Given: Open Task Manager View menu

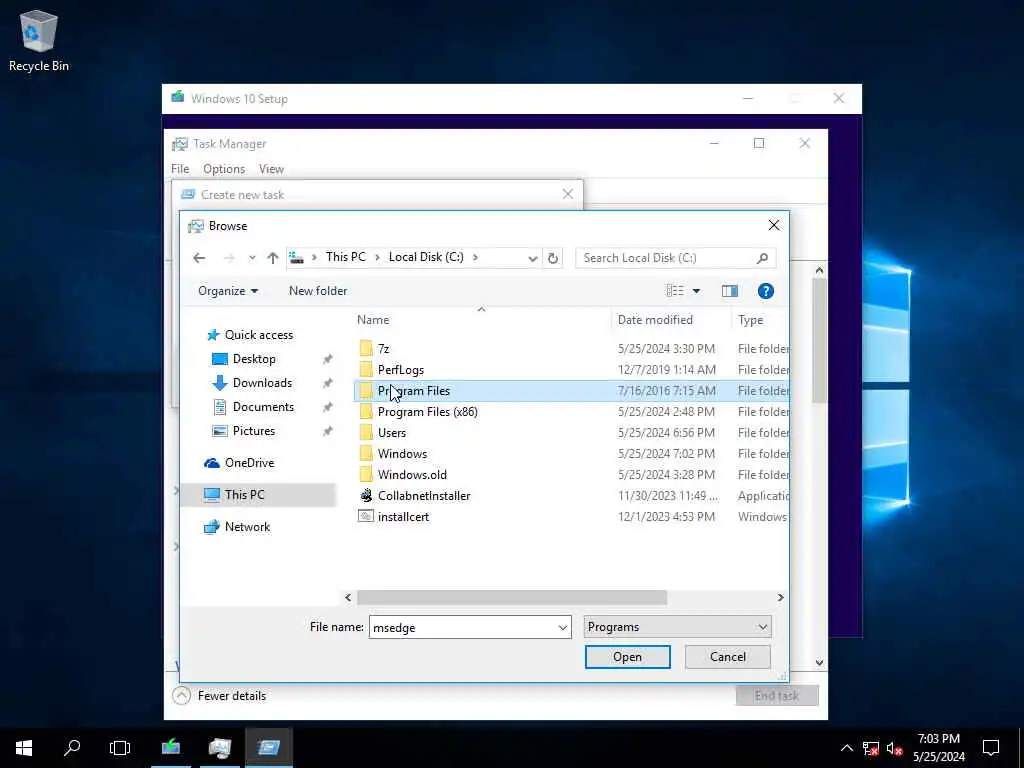Looking at the screenshot, I should (271, 169).
